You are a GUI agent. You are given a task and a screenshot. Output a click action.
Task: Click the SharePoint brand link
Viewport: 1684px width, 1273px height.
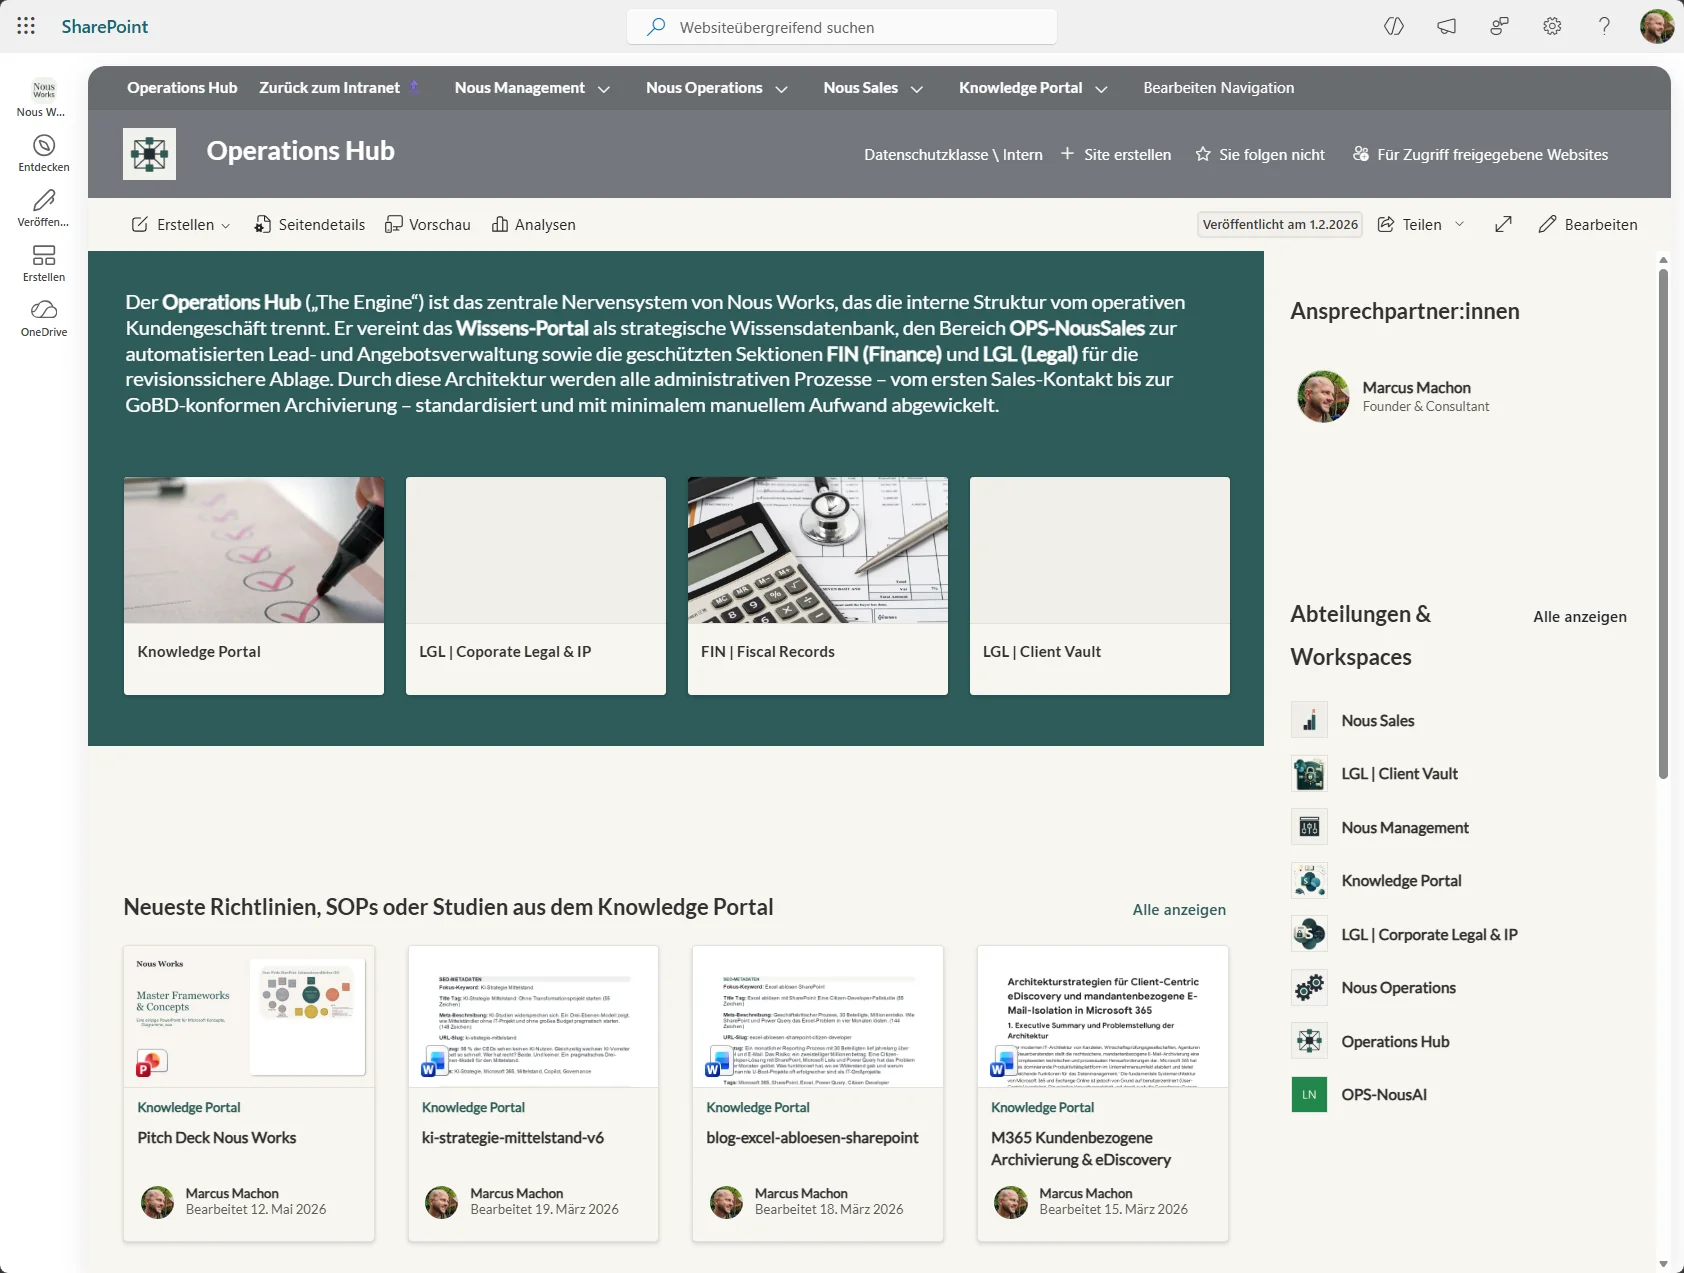[105, 27]
